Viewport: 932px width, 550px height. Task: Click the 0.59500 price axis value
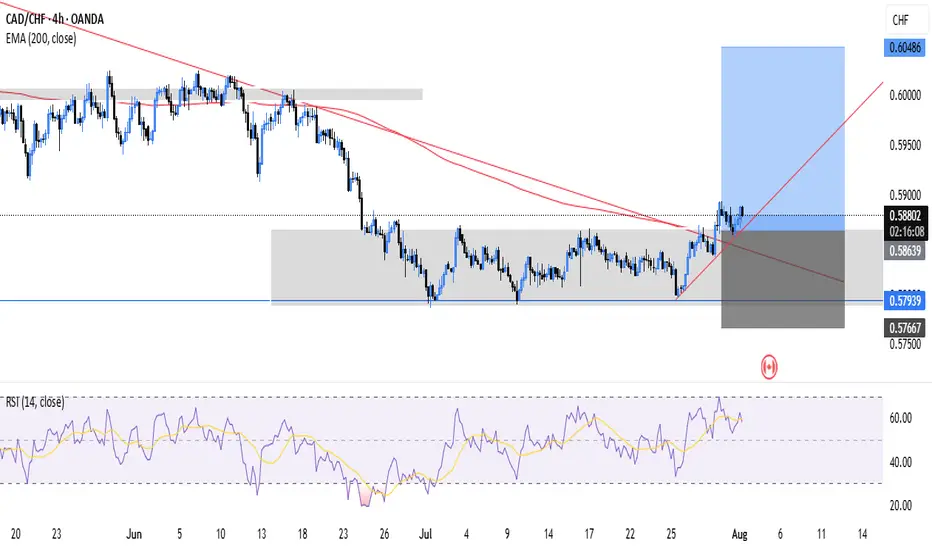[x=905, y=146]
